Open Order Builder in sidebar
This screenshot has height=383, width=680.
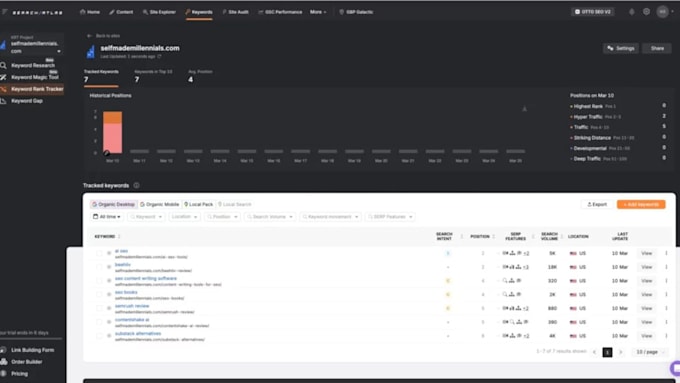[26, 362]
